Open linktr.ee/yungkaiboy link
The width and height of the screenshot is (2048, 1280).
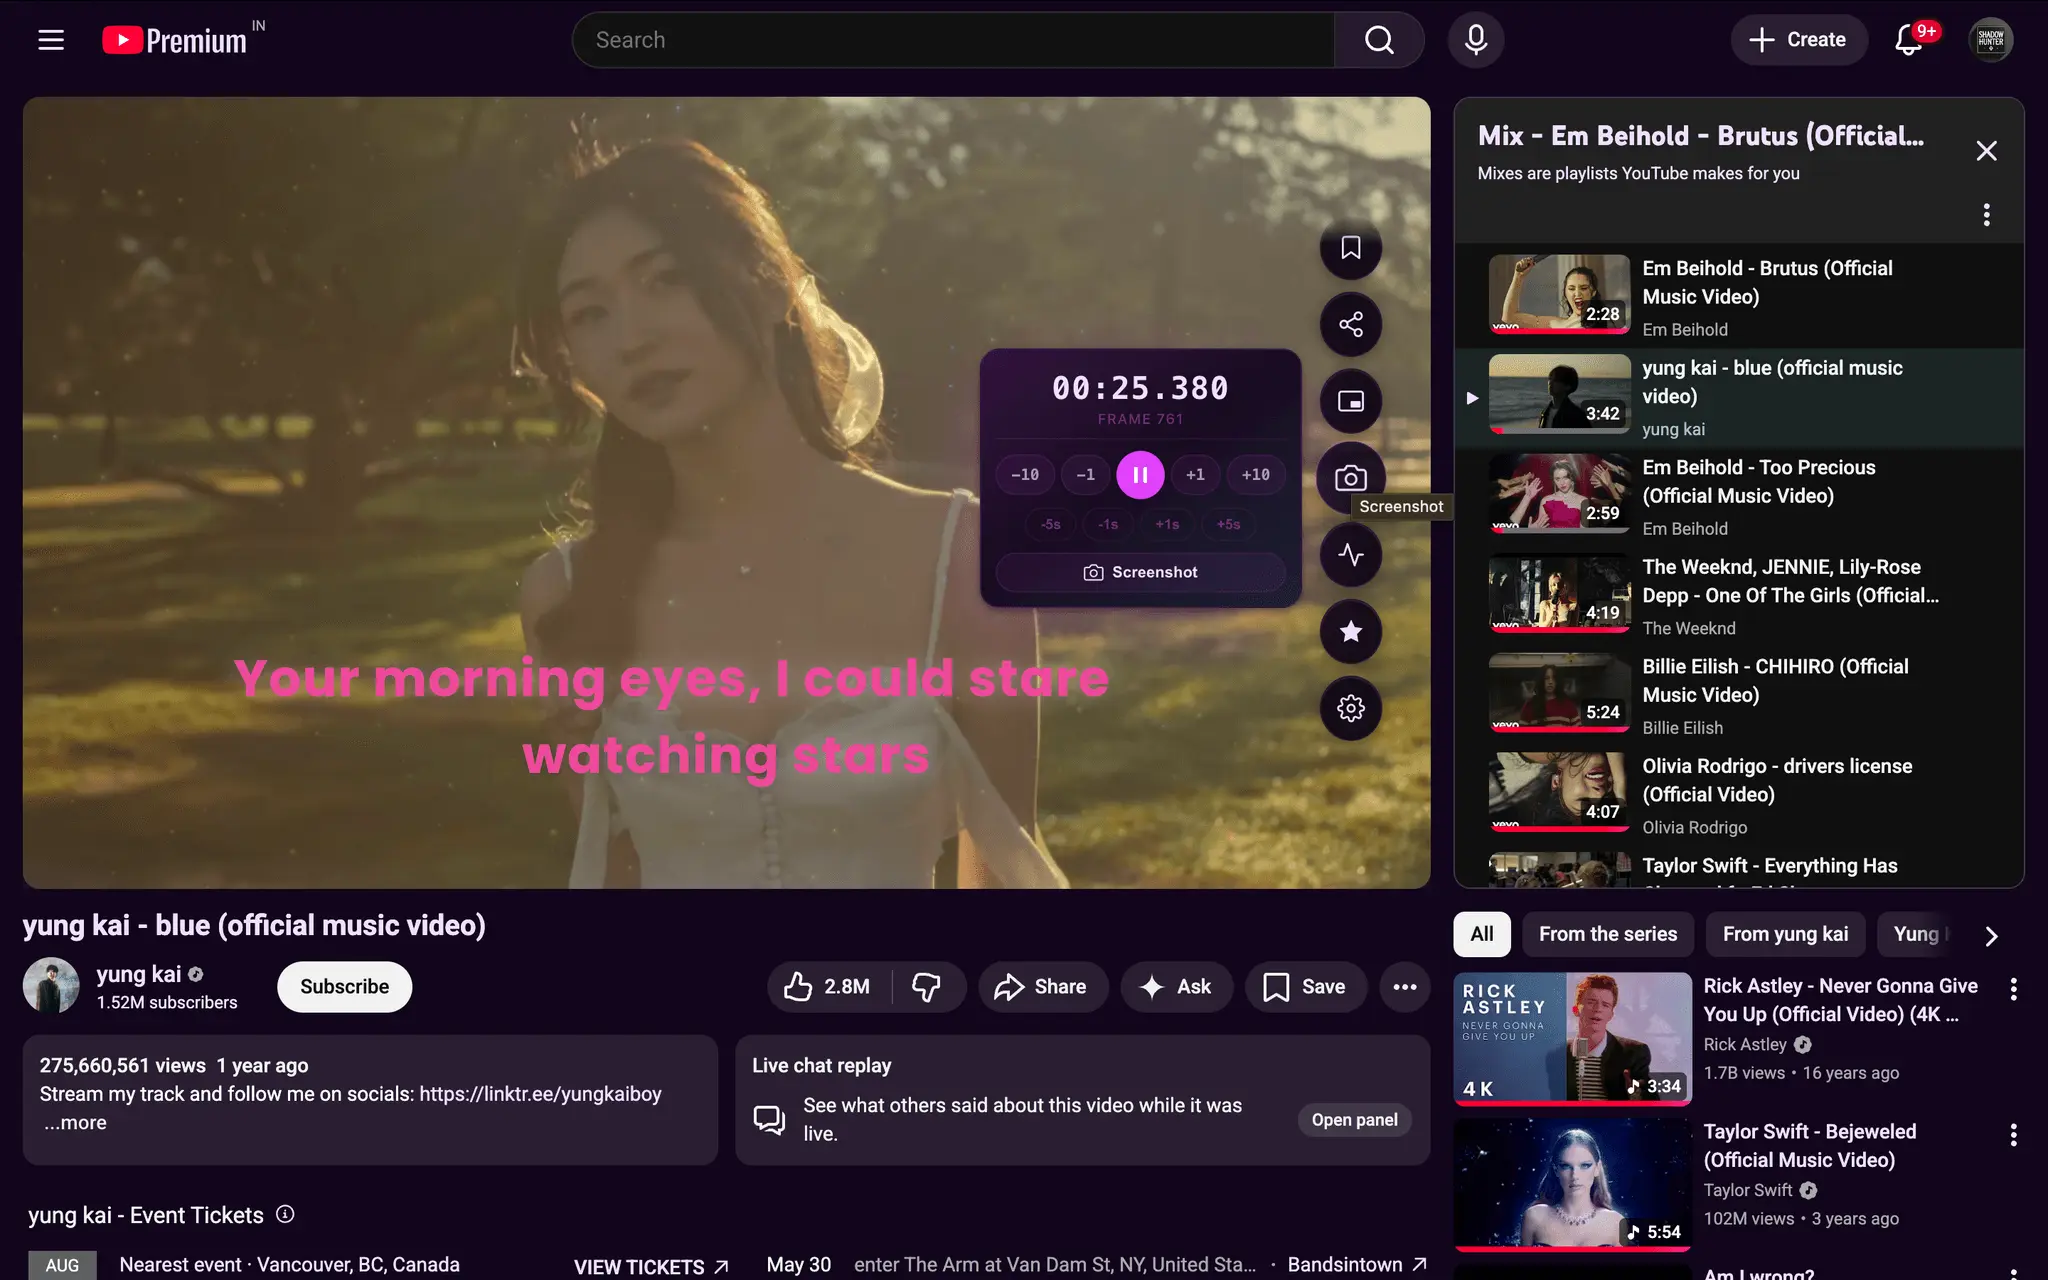tap(540, 1094)
